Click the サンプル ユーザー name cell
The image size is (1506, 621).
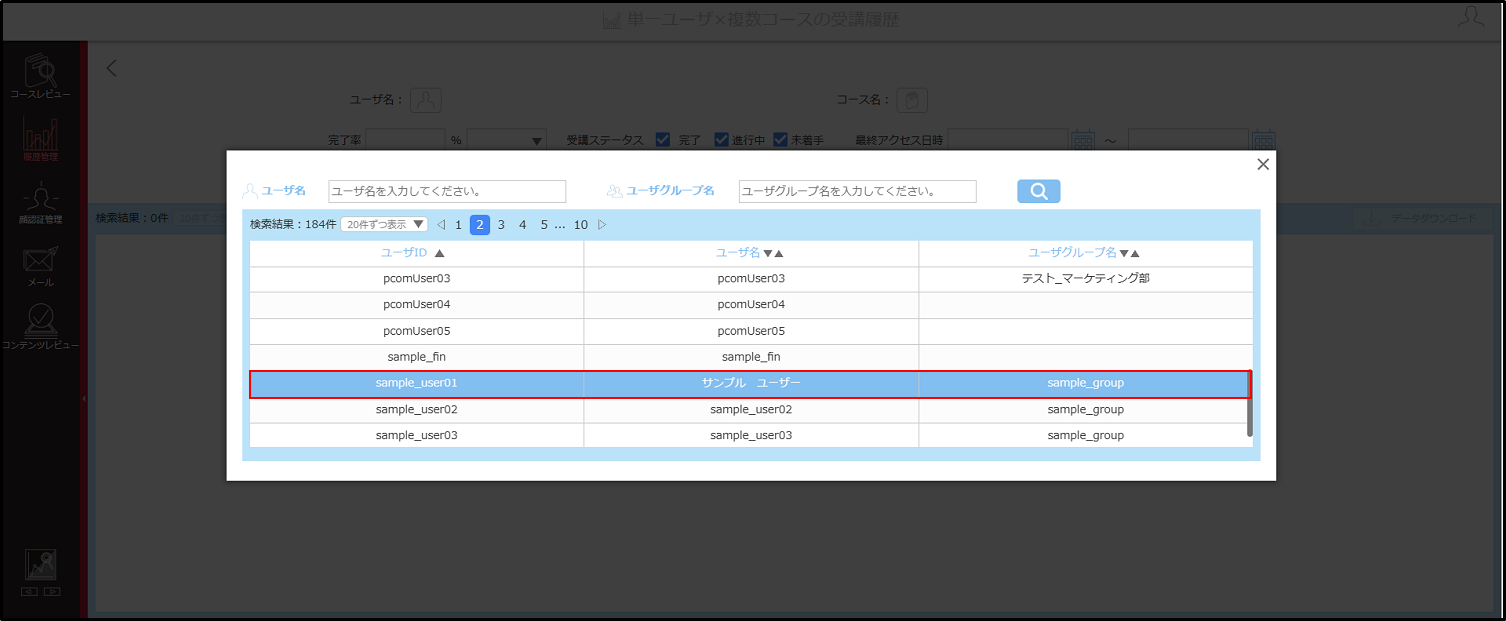751,384
